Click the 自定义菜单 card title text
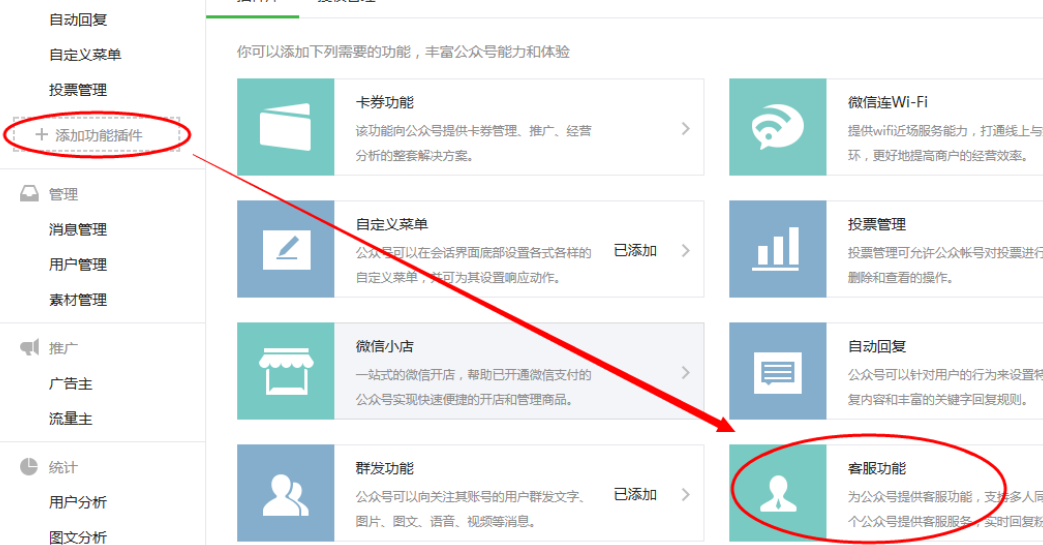 pos(392,224)
